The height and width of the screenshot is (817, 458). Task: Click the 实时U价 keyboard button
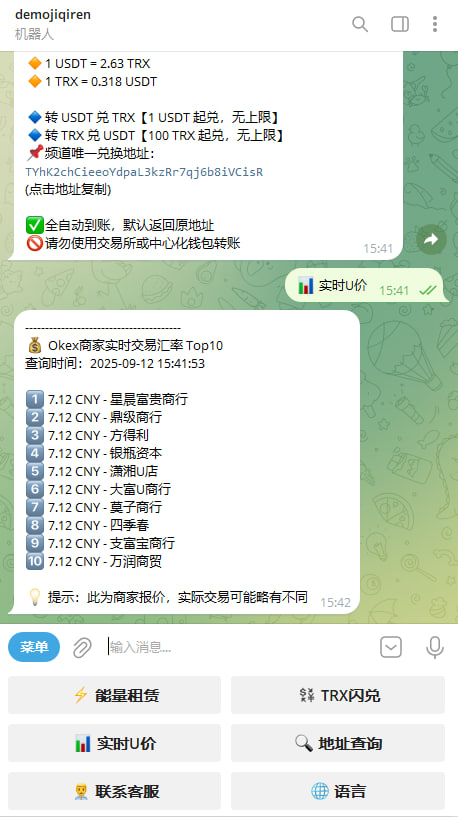click(x=115, y=743)
